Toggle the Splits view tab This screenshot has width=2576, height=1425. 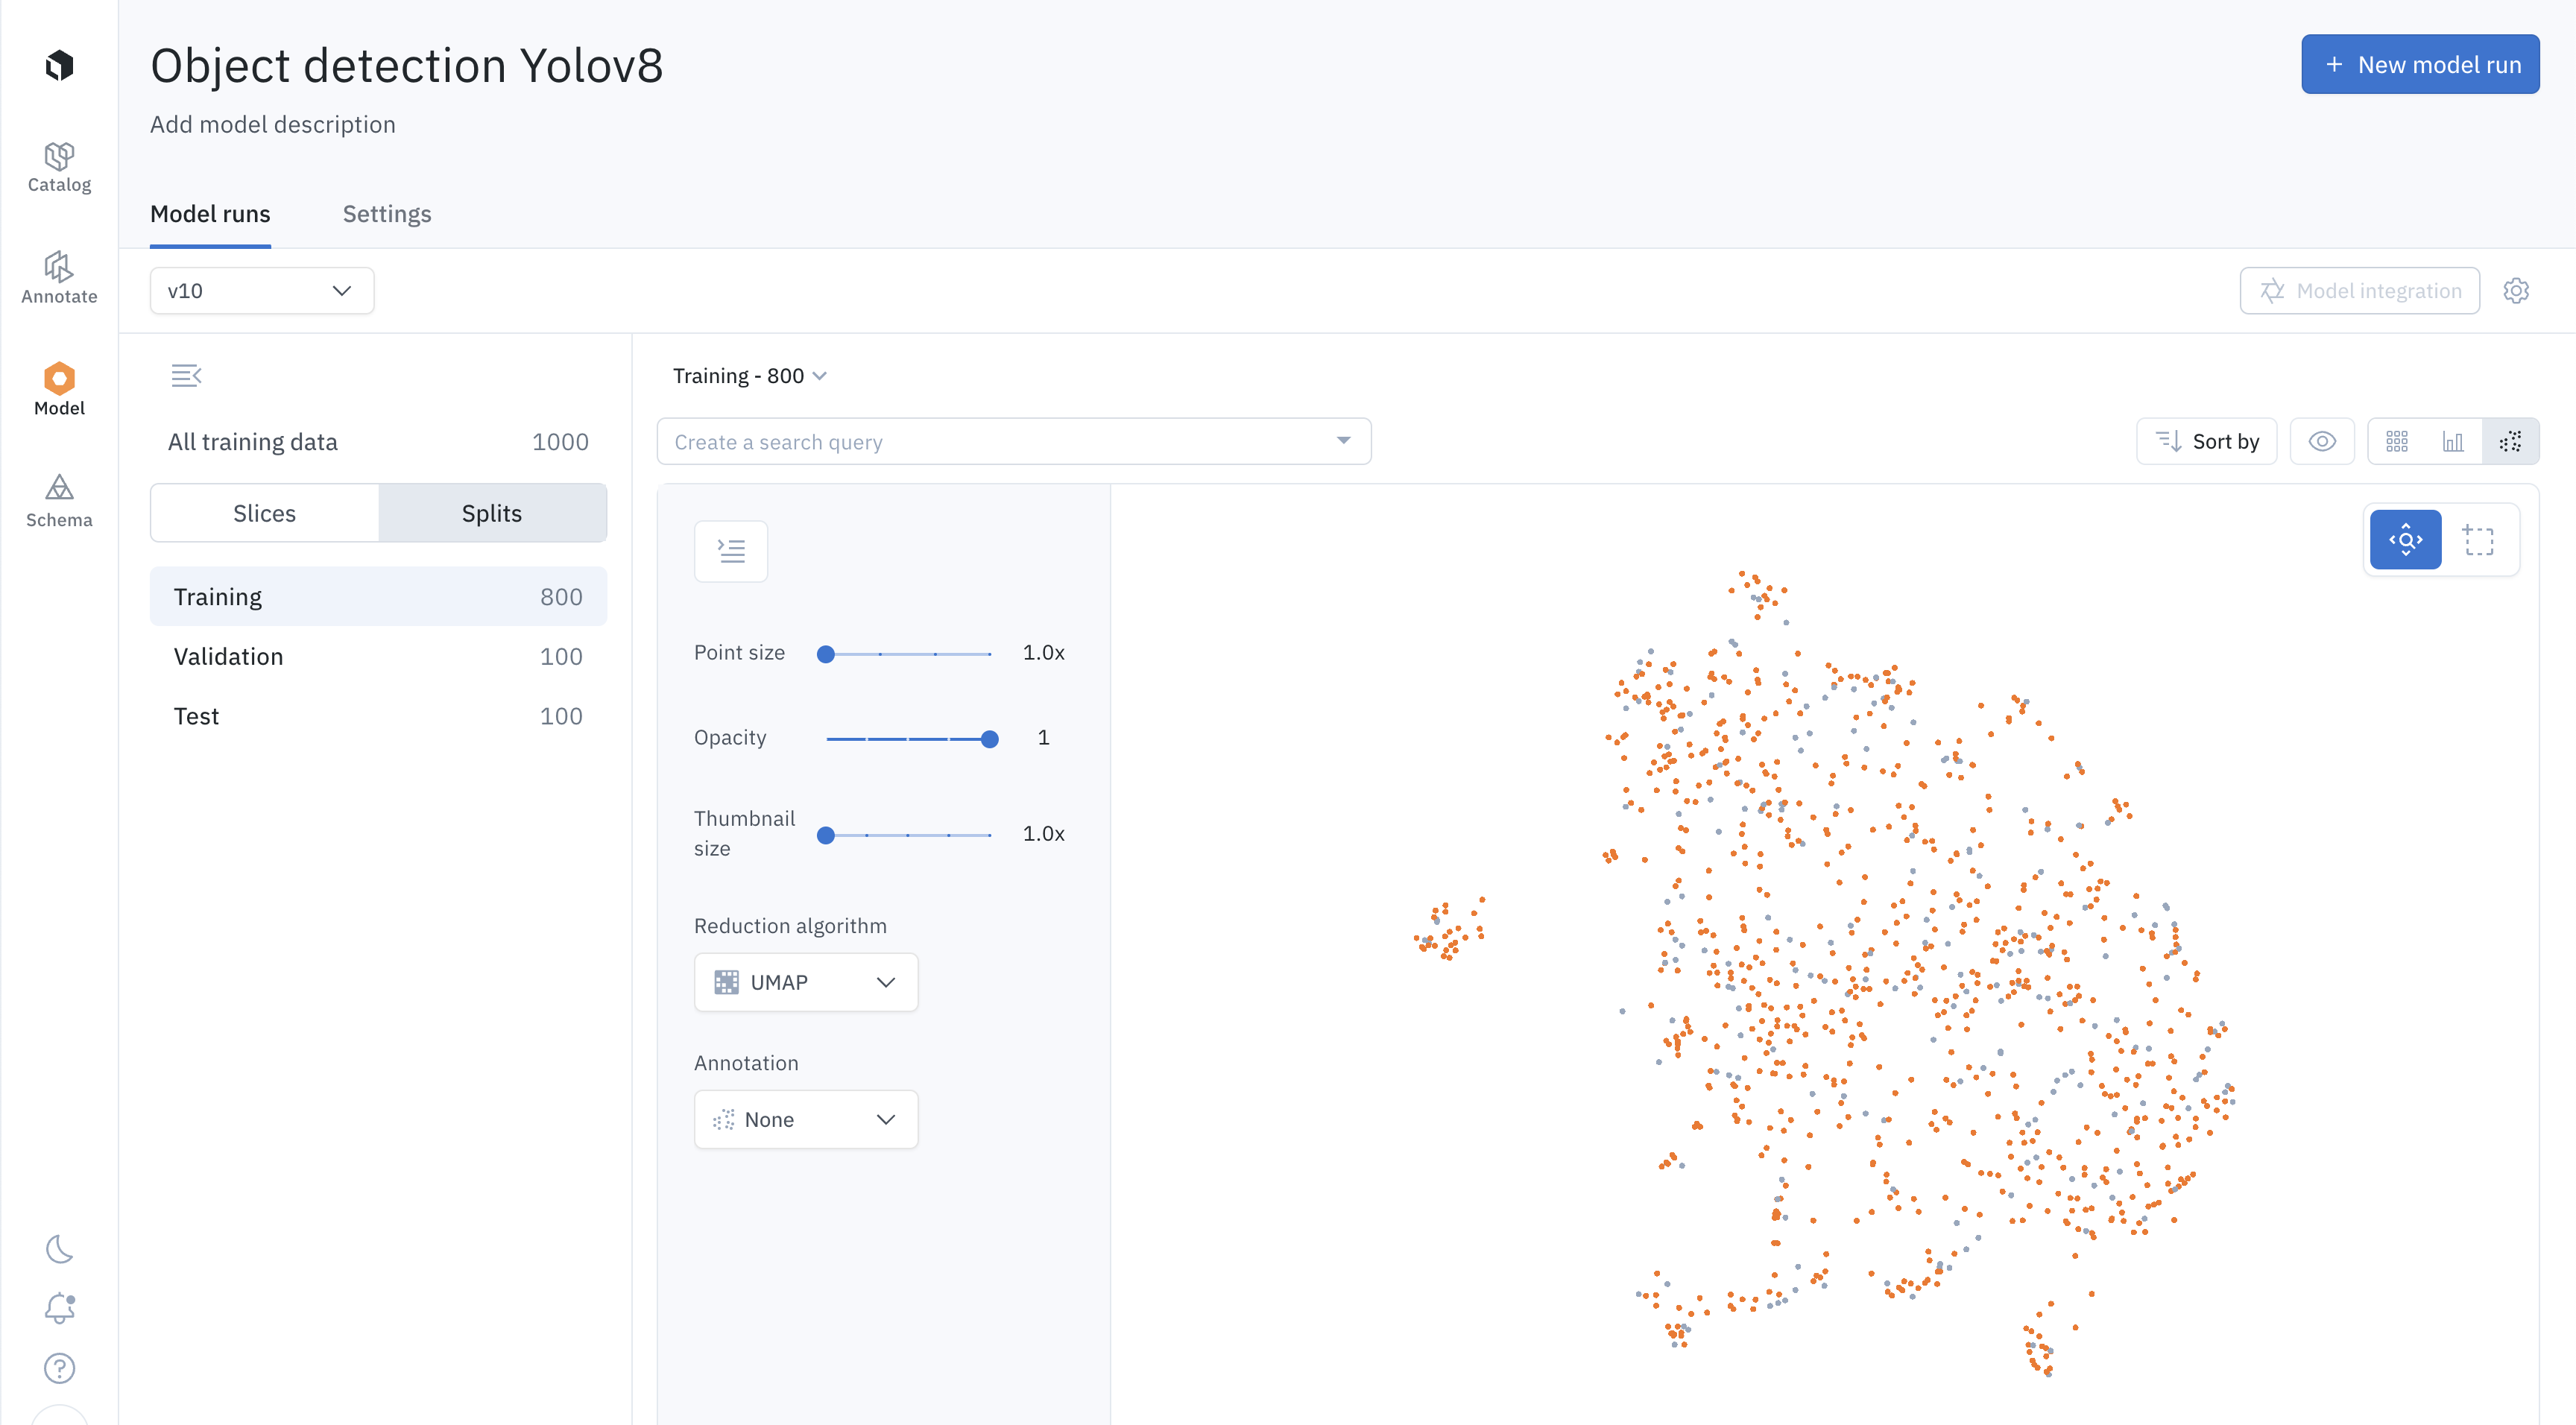pyautogui.click(x=490, y=513)
